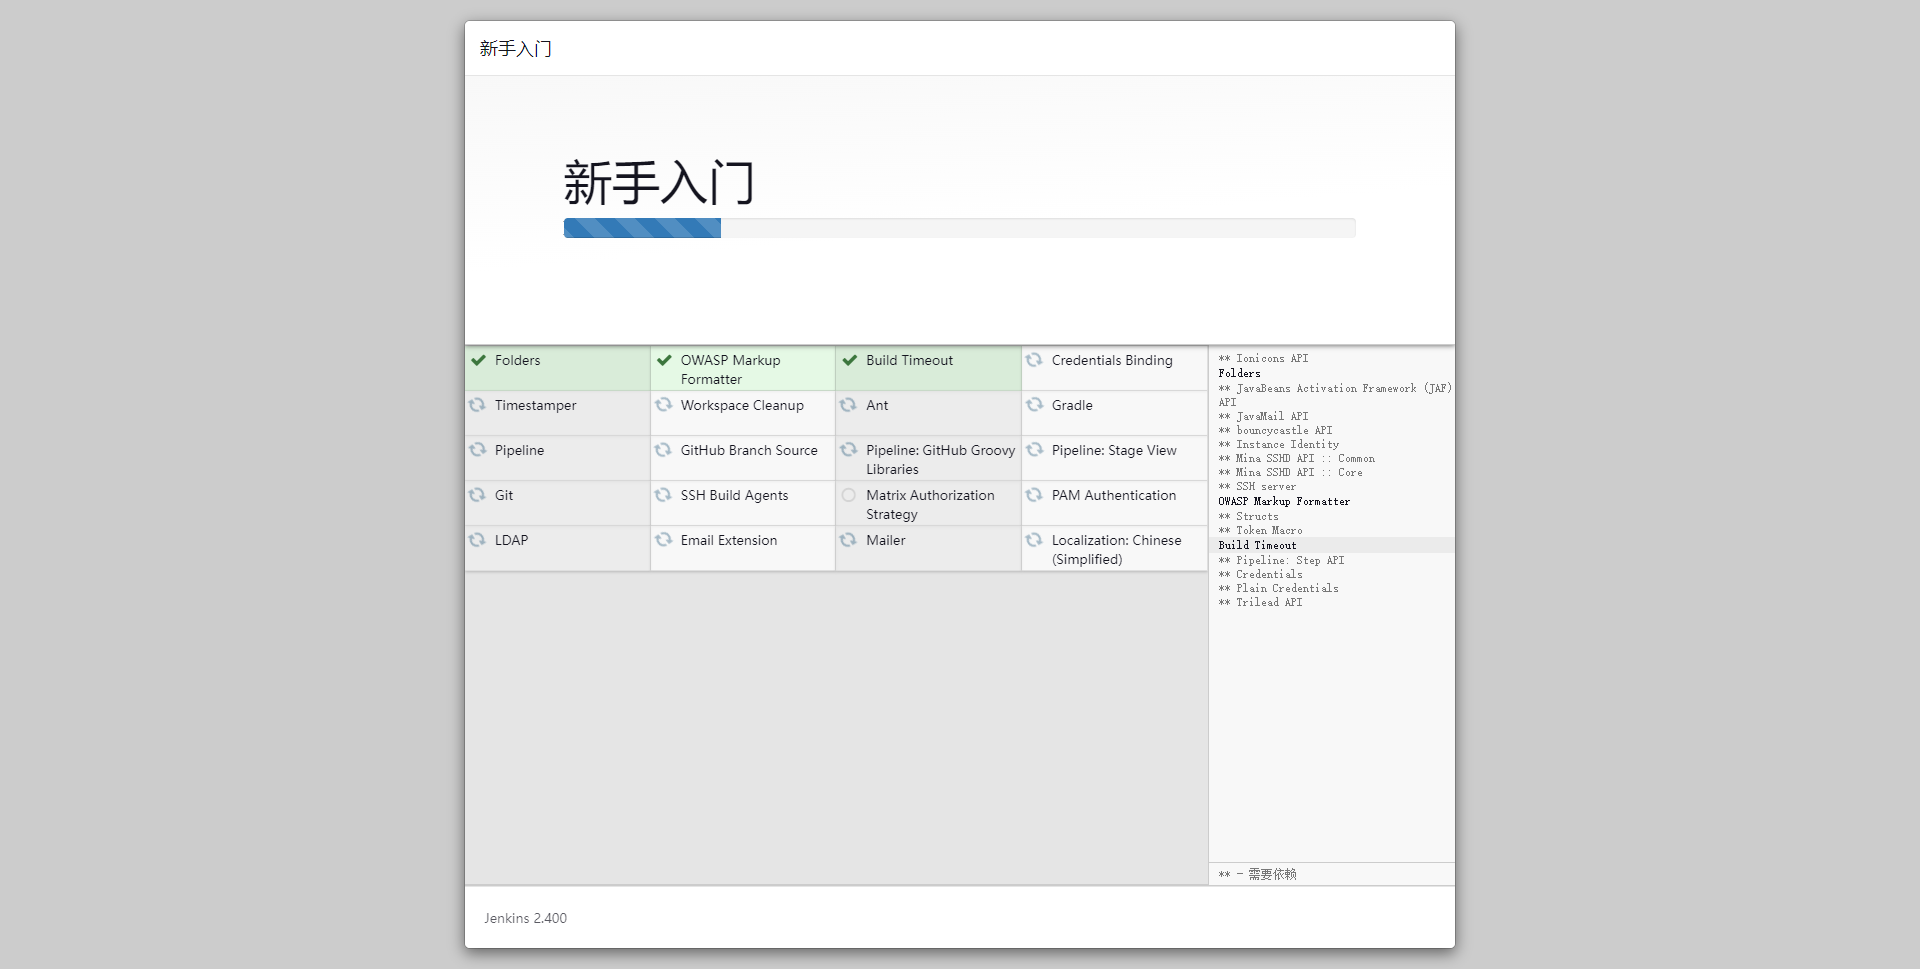Click the Trilead API line in the log
This screenshot has width=1920, height=969.
pyautogui.click(x=1261, y=602)
